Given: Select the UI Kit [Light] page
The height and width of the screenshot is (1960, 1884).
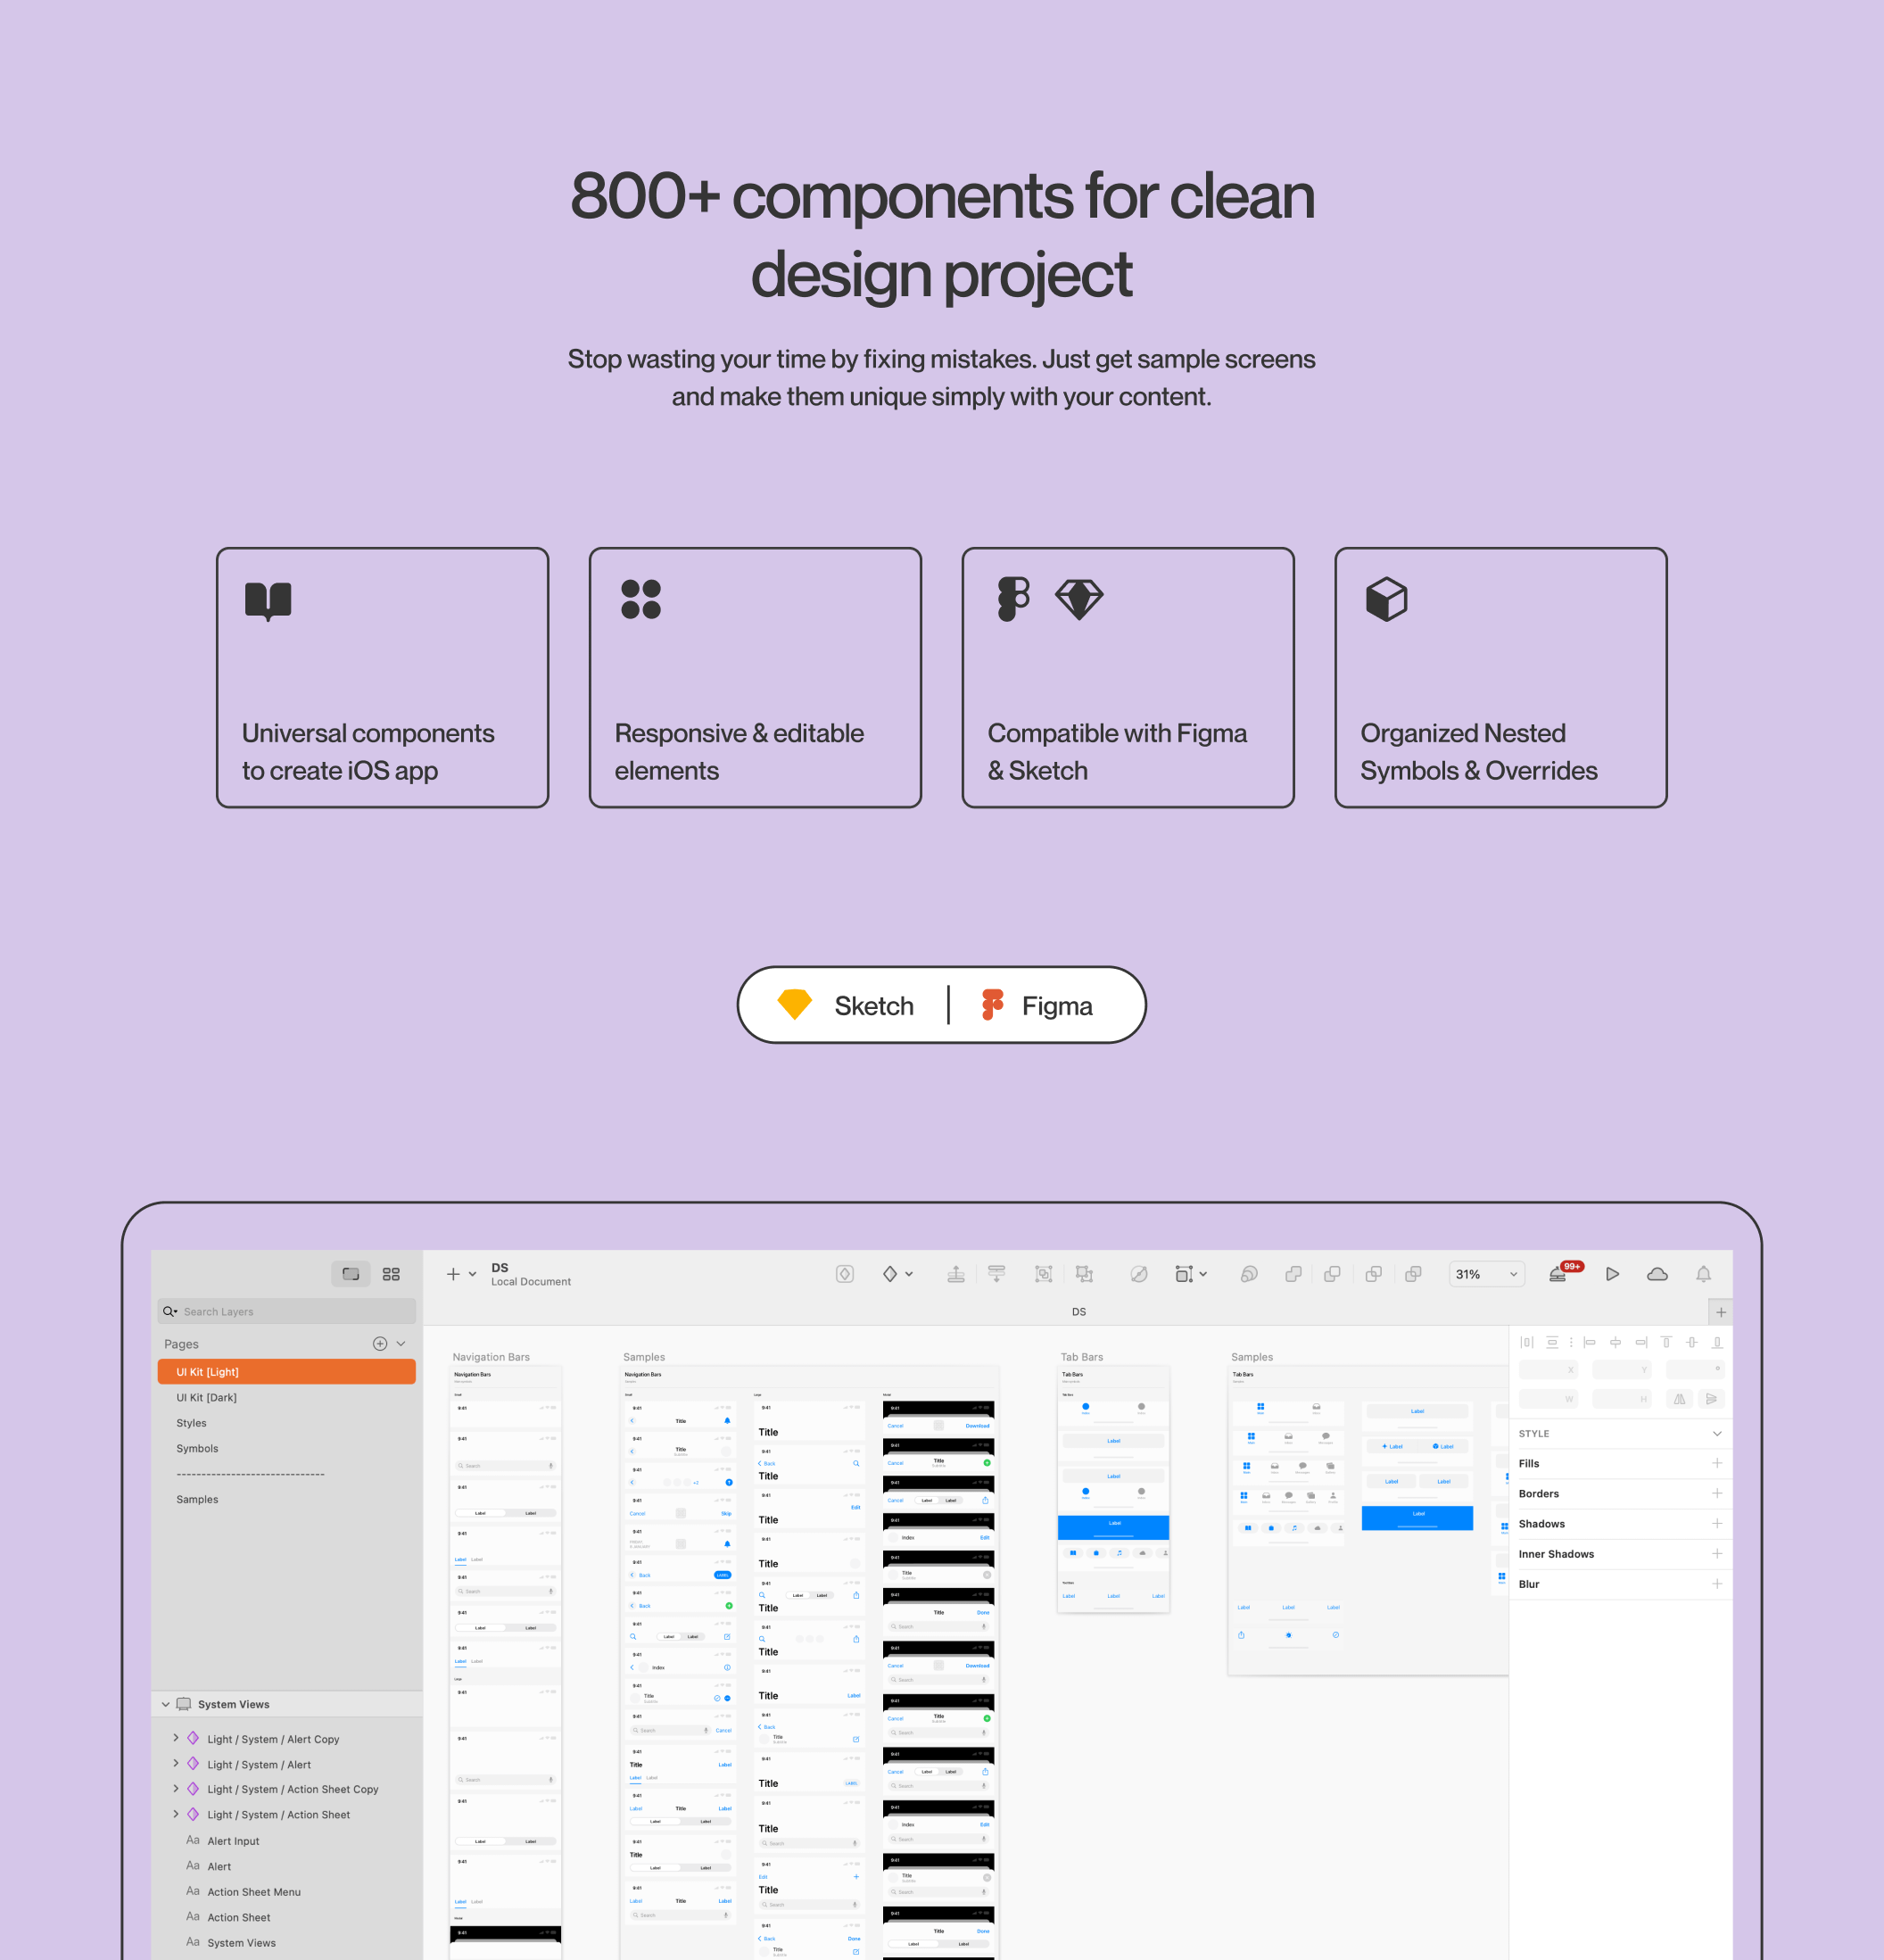Looking at the screenshot, I should pos(287,1372).
